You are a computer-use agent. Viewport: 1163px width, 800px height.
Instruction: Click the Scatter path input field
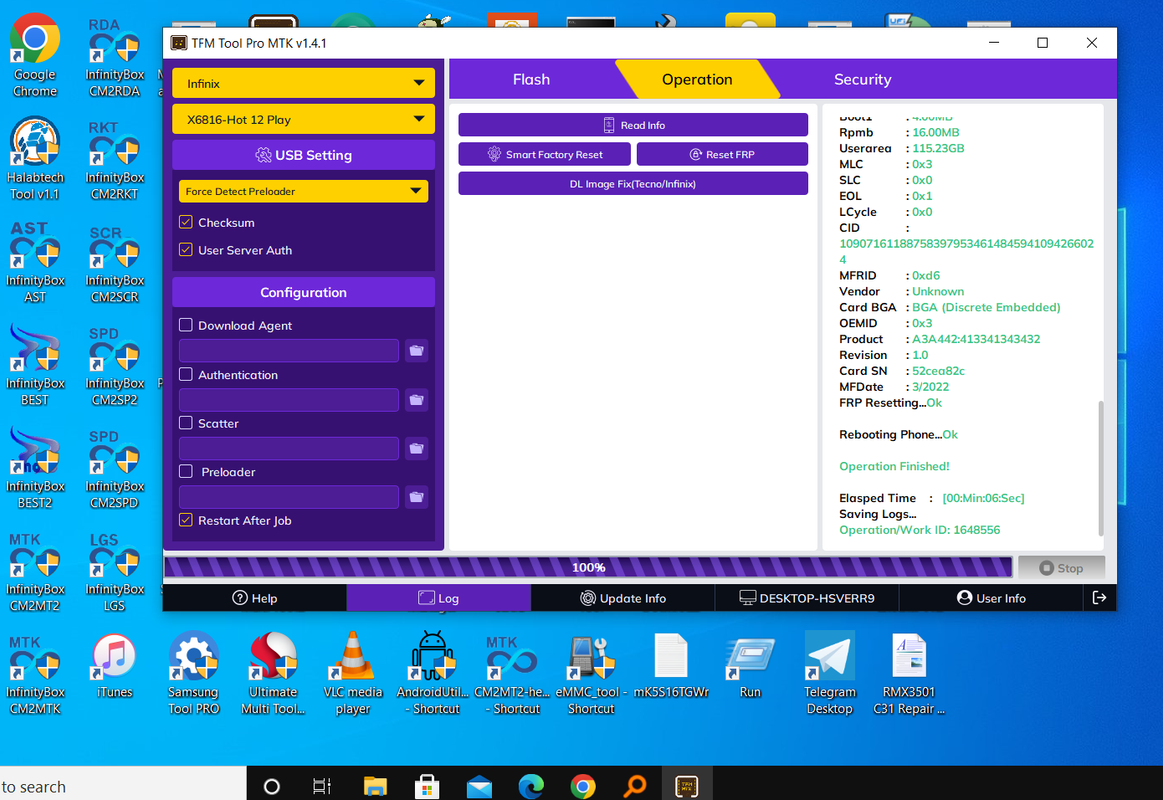point(289,449)
